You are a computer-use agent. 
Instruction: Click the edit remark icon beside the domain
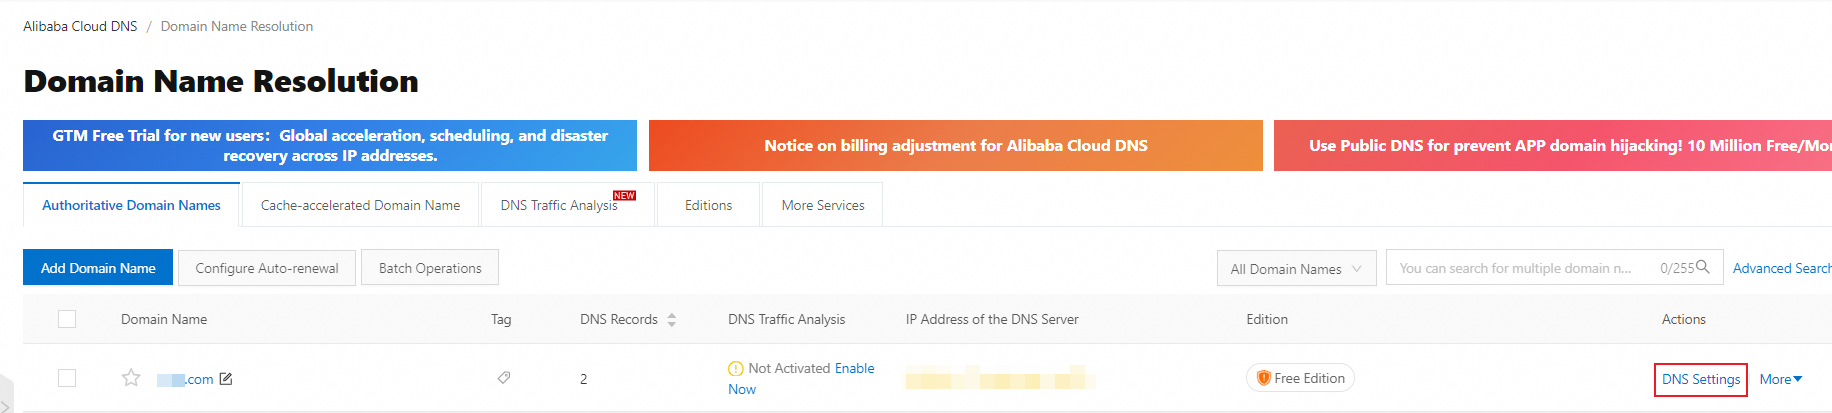coord(226,379)
